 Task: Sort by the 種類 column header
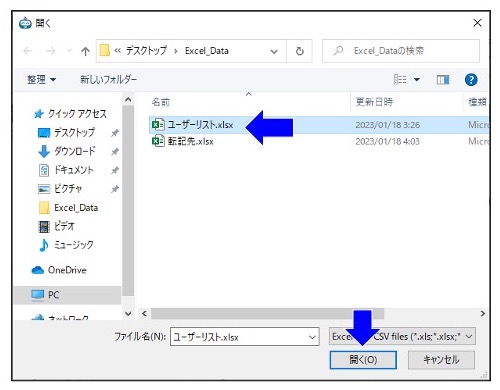[x=477, y=102]
